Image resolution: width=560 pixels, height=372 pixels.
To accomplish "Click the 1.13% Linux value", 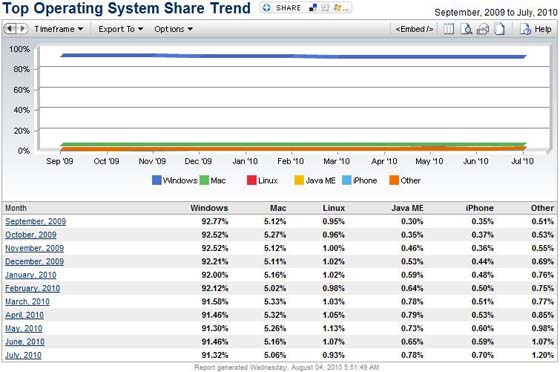I will click(334, 328).
